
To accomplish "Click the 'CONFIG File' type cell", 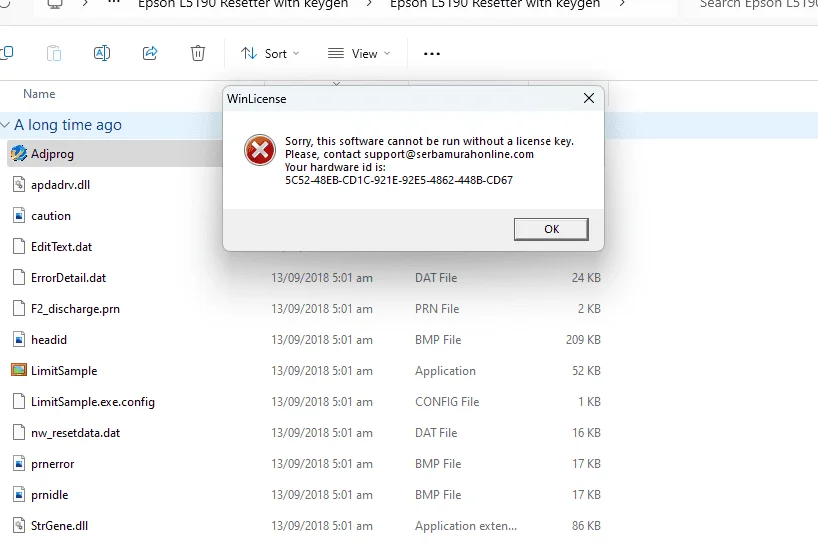I will pos(447,402).
